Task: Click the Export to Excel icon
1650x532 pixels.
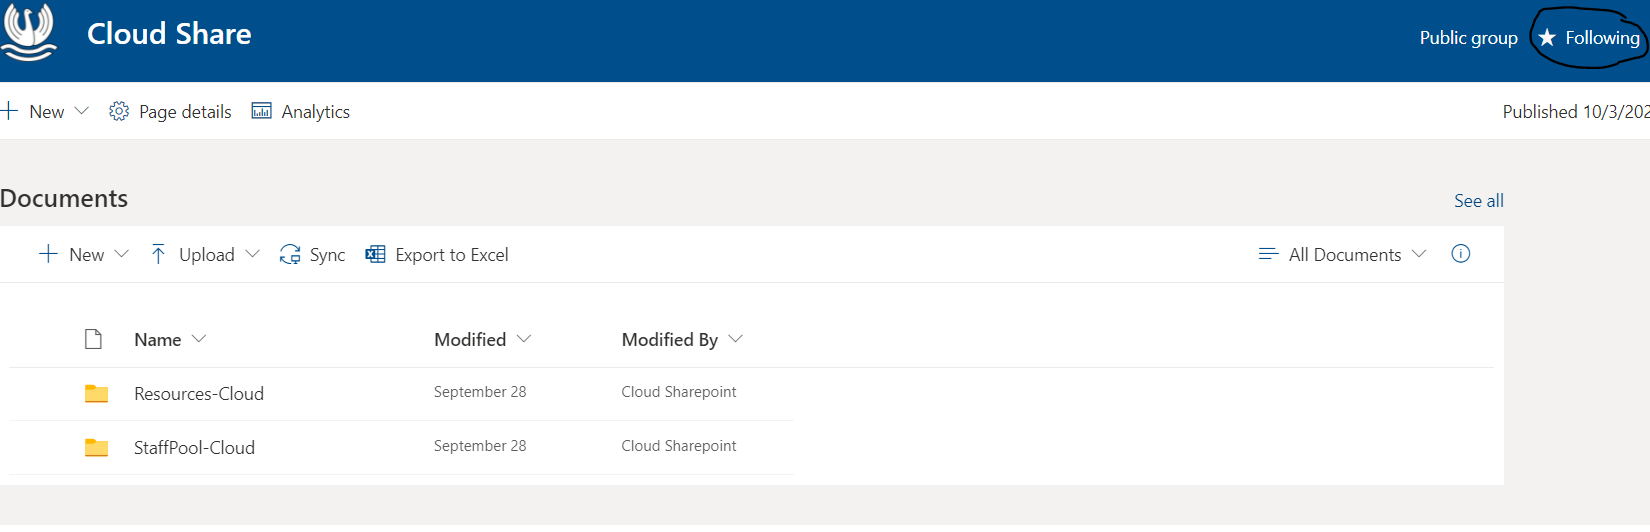Action: pos(375,254)
